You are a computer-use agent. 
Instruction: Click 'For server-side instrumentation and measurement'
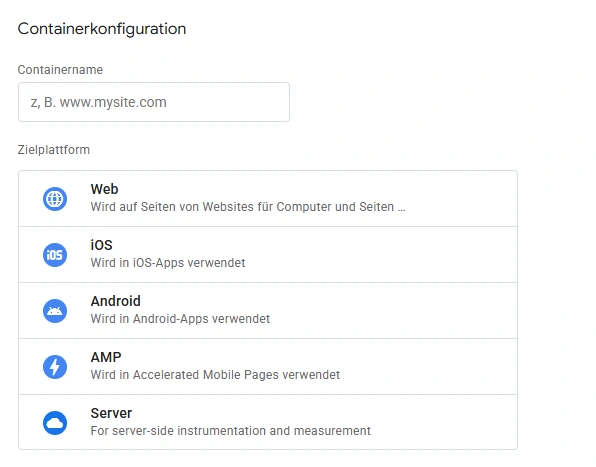pyautogui.click(x=230, y=431)
